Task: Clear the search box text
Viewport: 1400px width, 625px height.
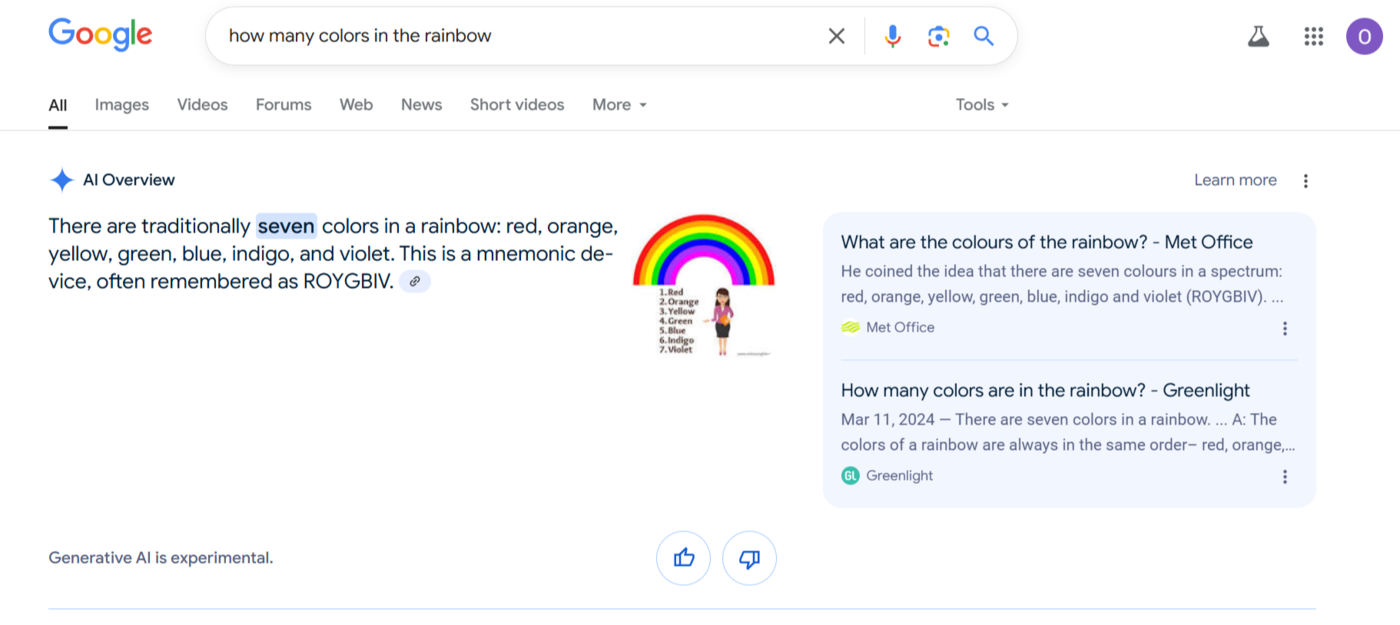Action: click(836, 36)
